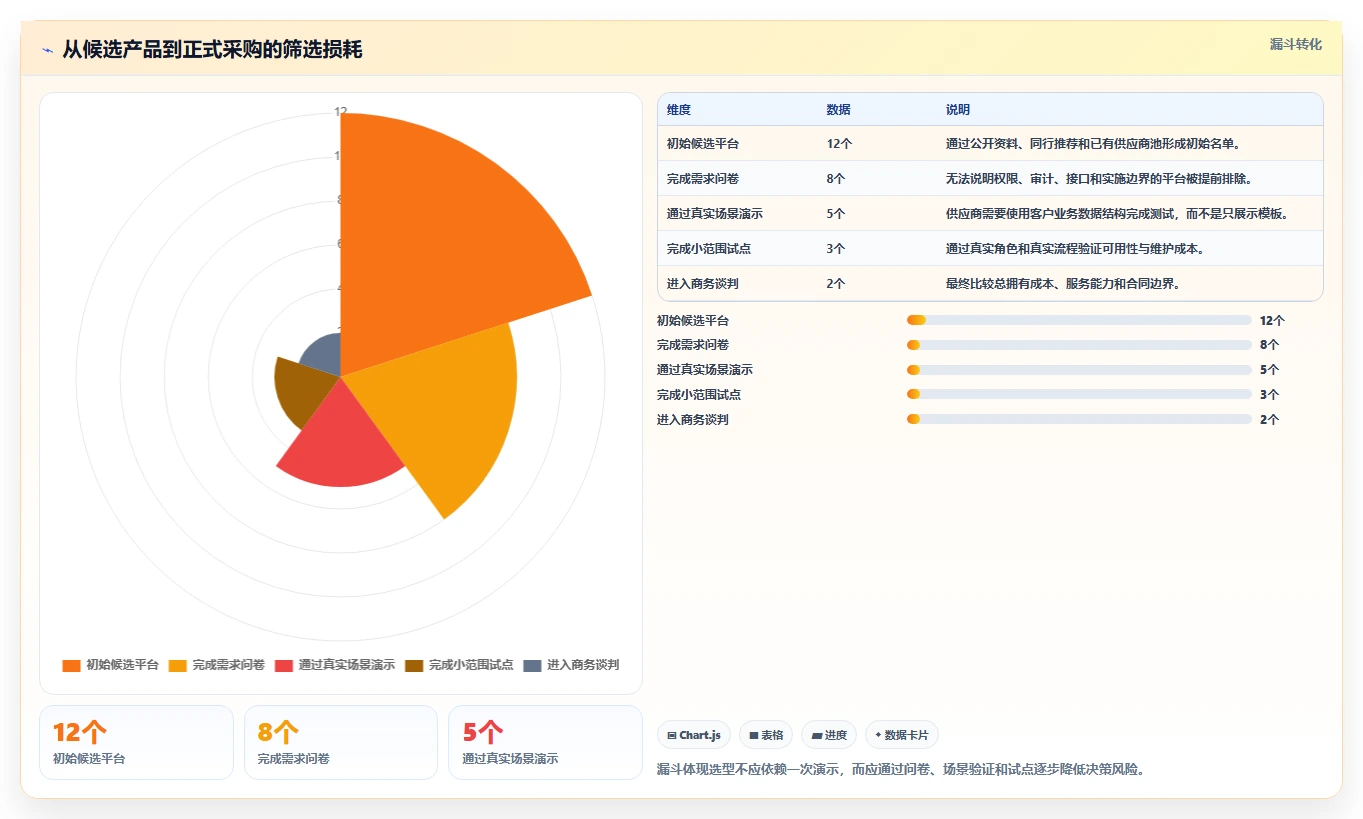
Task: Click the lightning icon beside the title
Action: coord(48,50)
